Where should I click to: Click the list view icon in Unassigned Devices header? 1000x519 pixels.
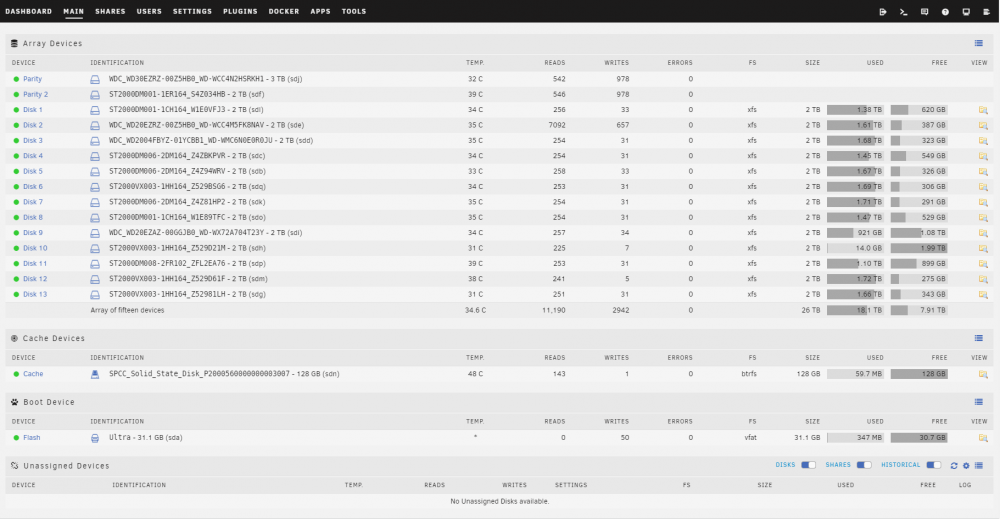(x=979, y=465)
